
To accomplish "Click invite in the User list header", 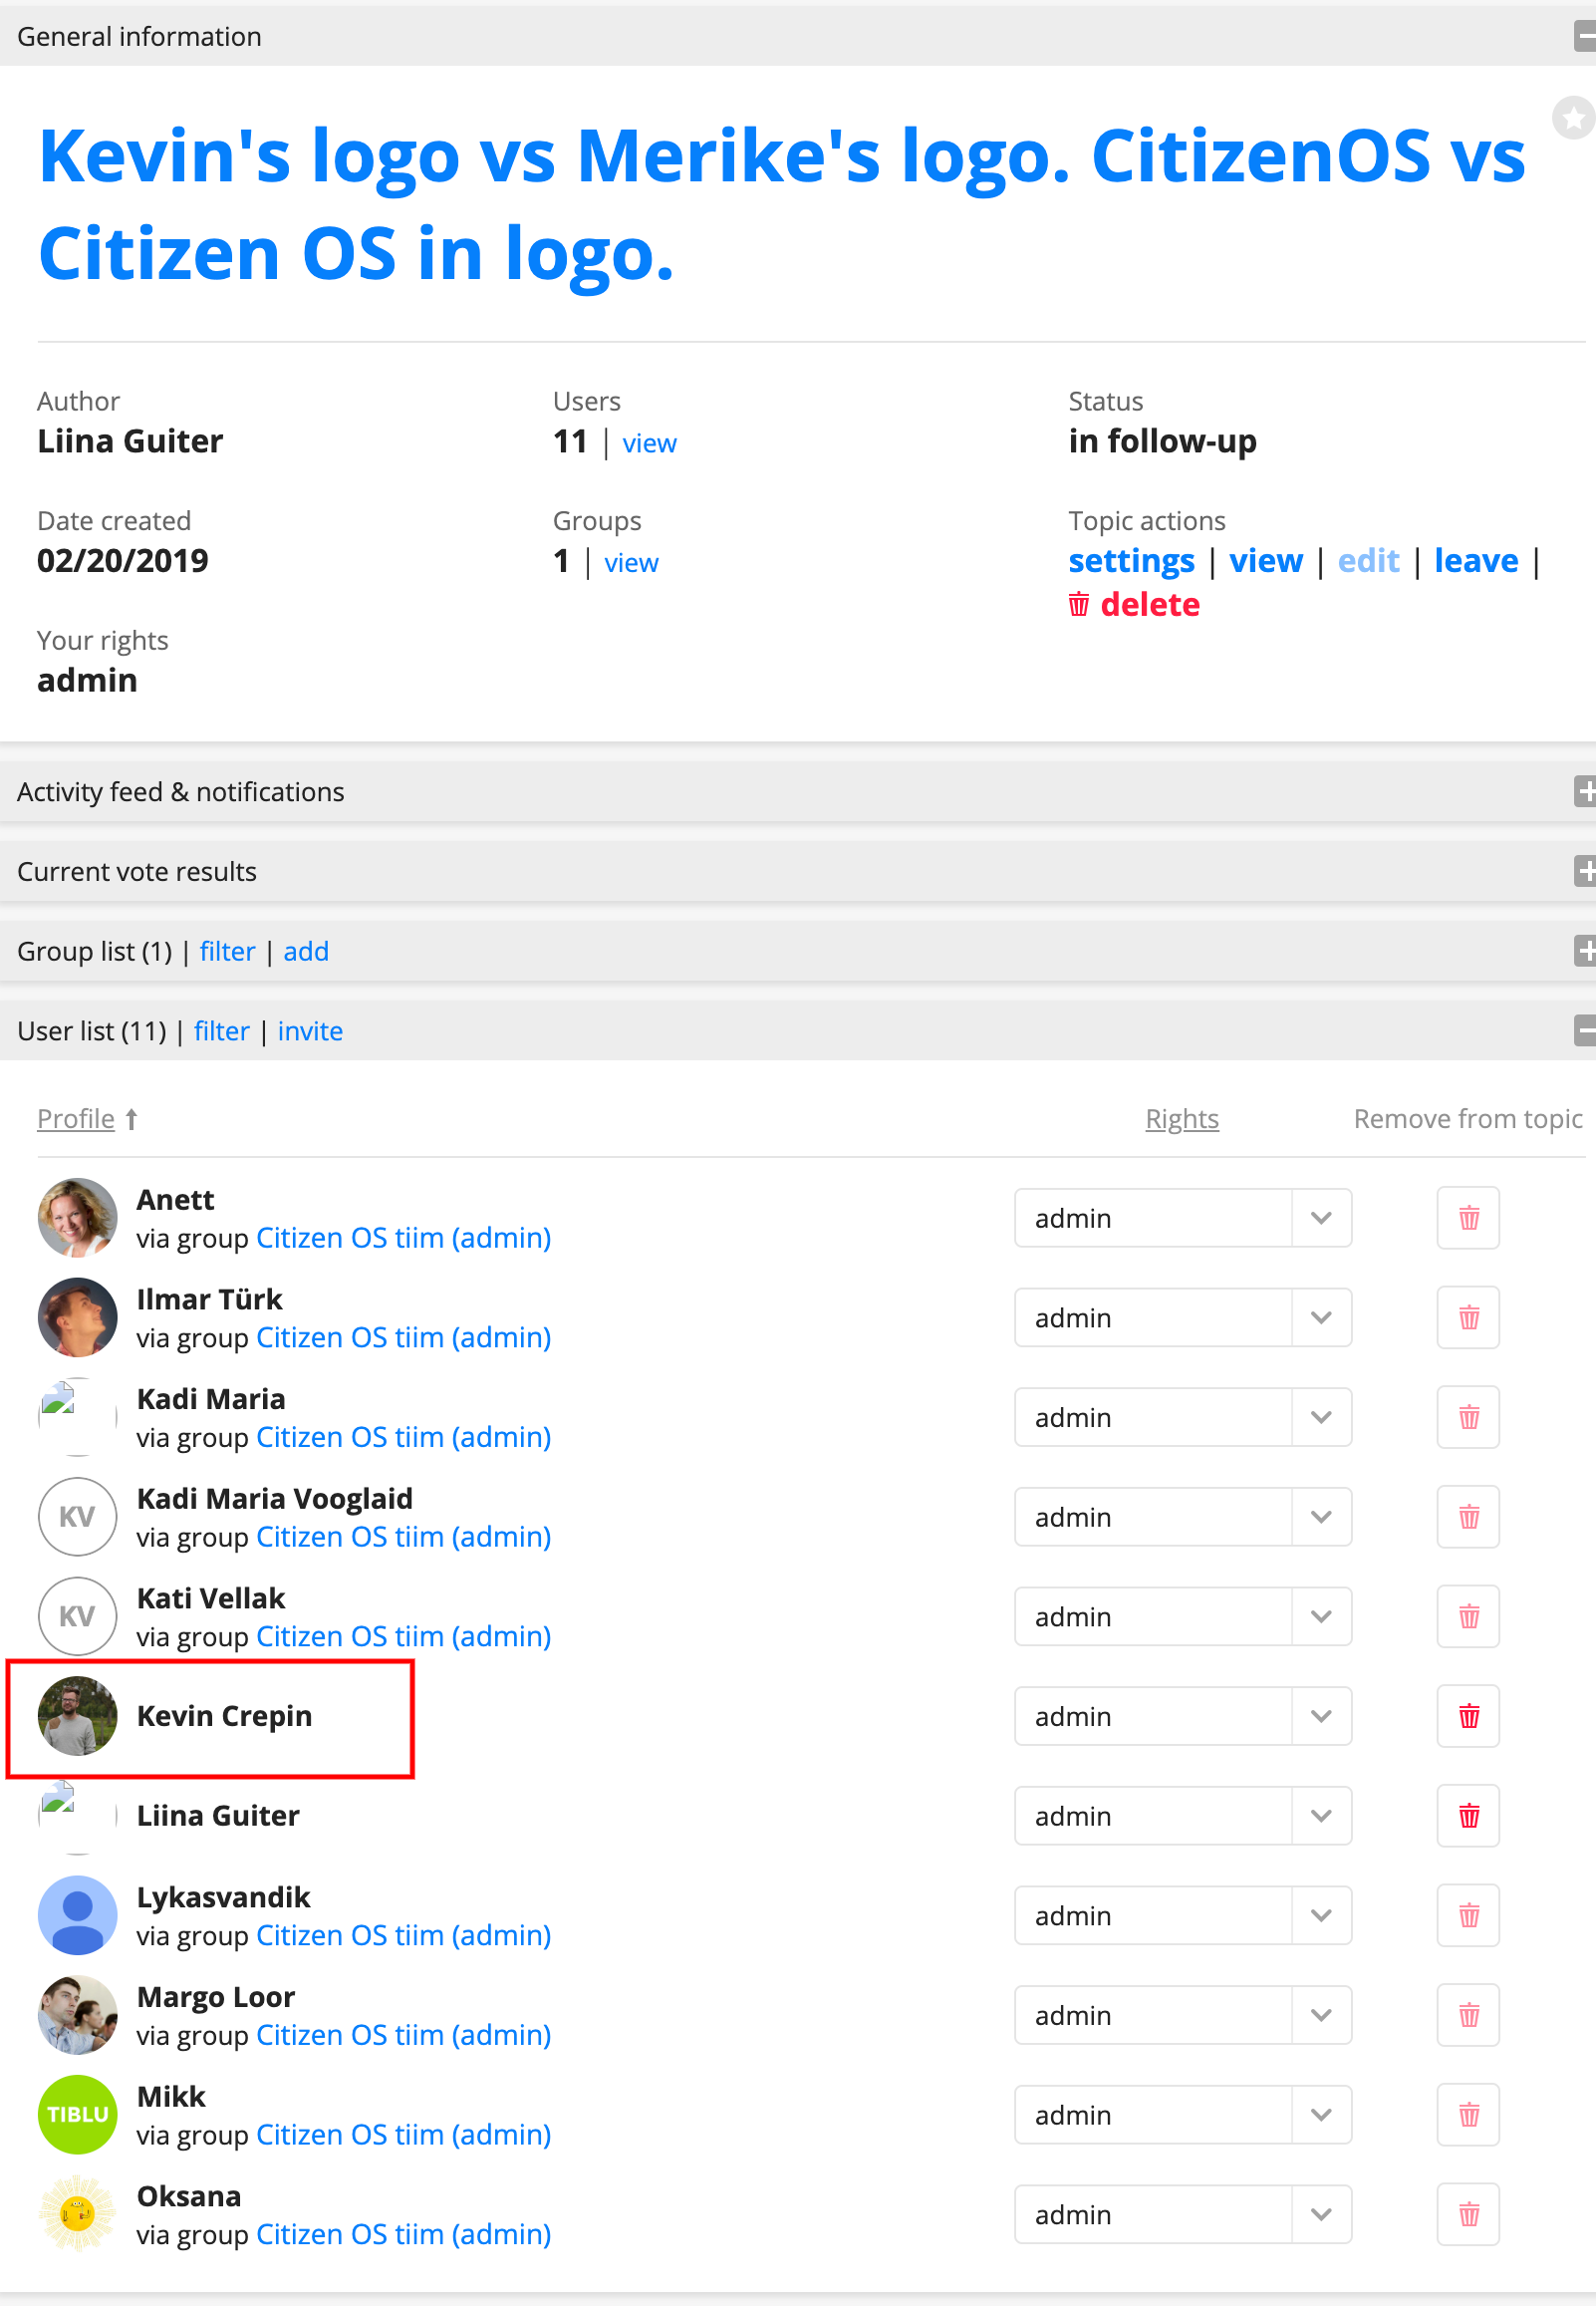I will pos(310,1031).
